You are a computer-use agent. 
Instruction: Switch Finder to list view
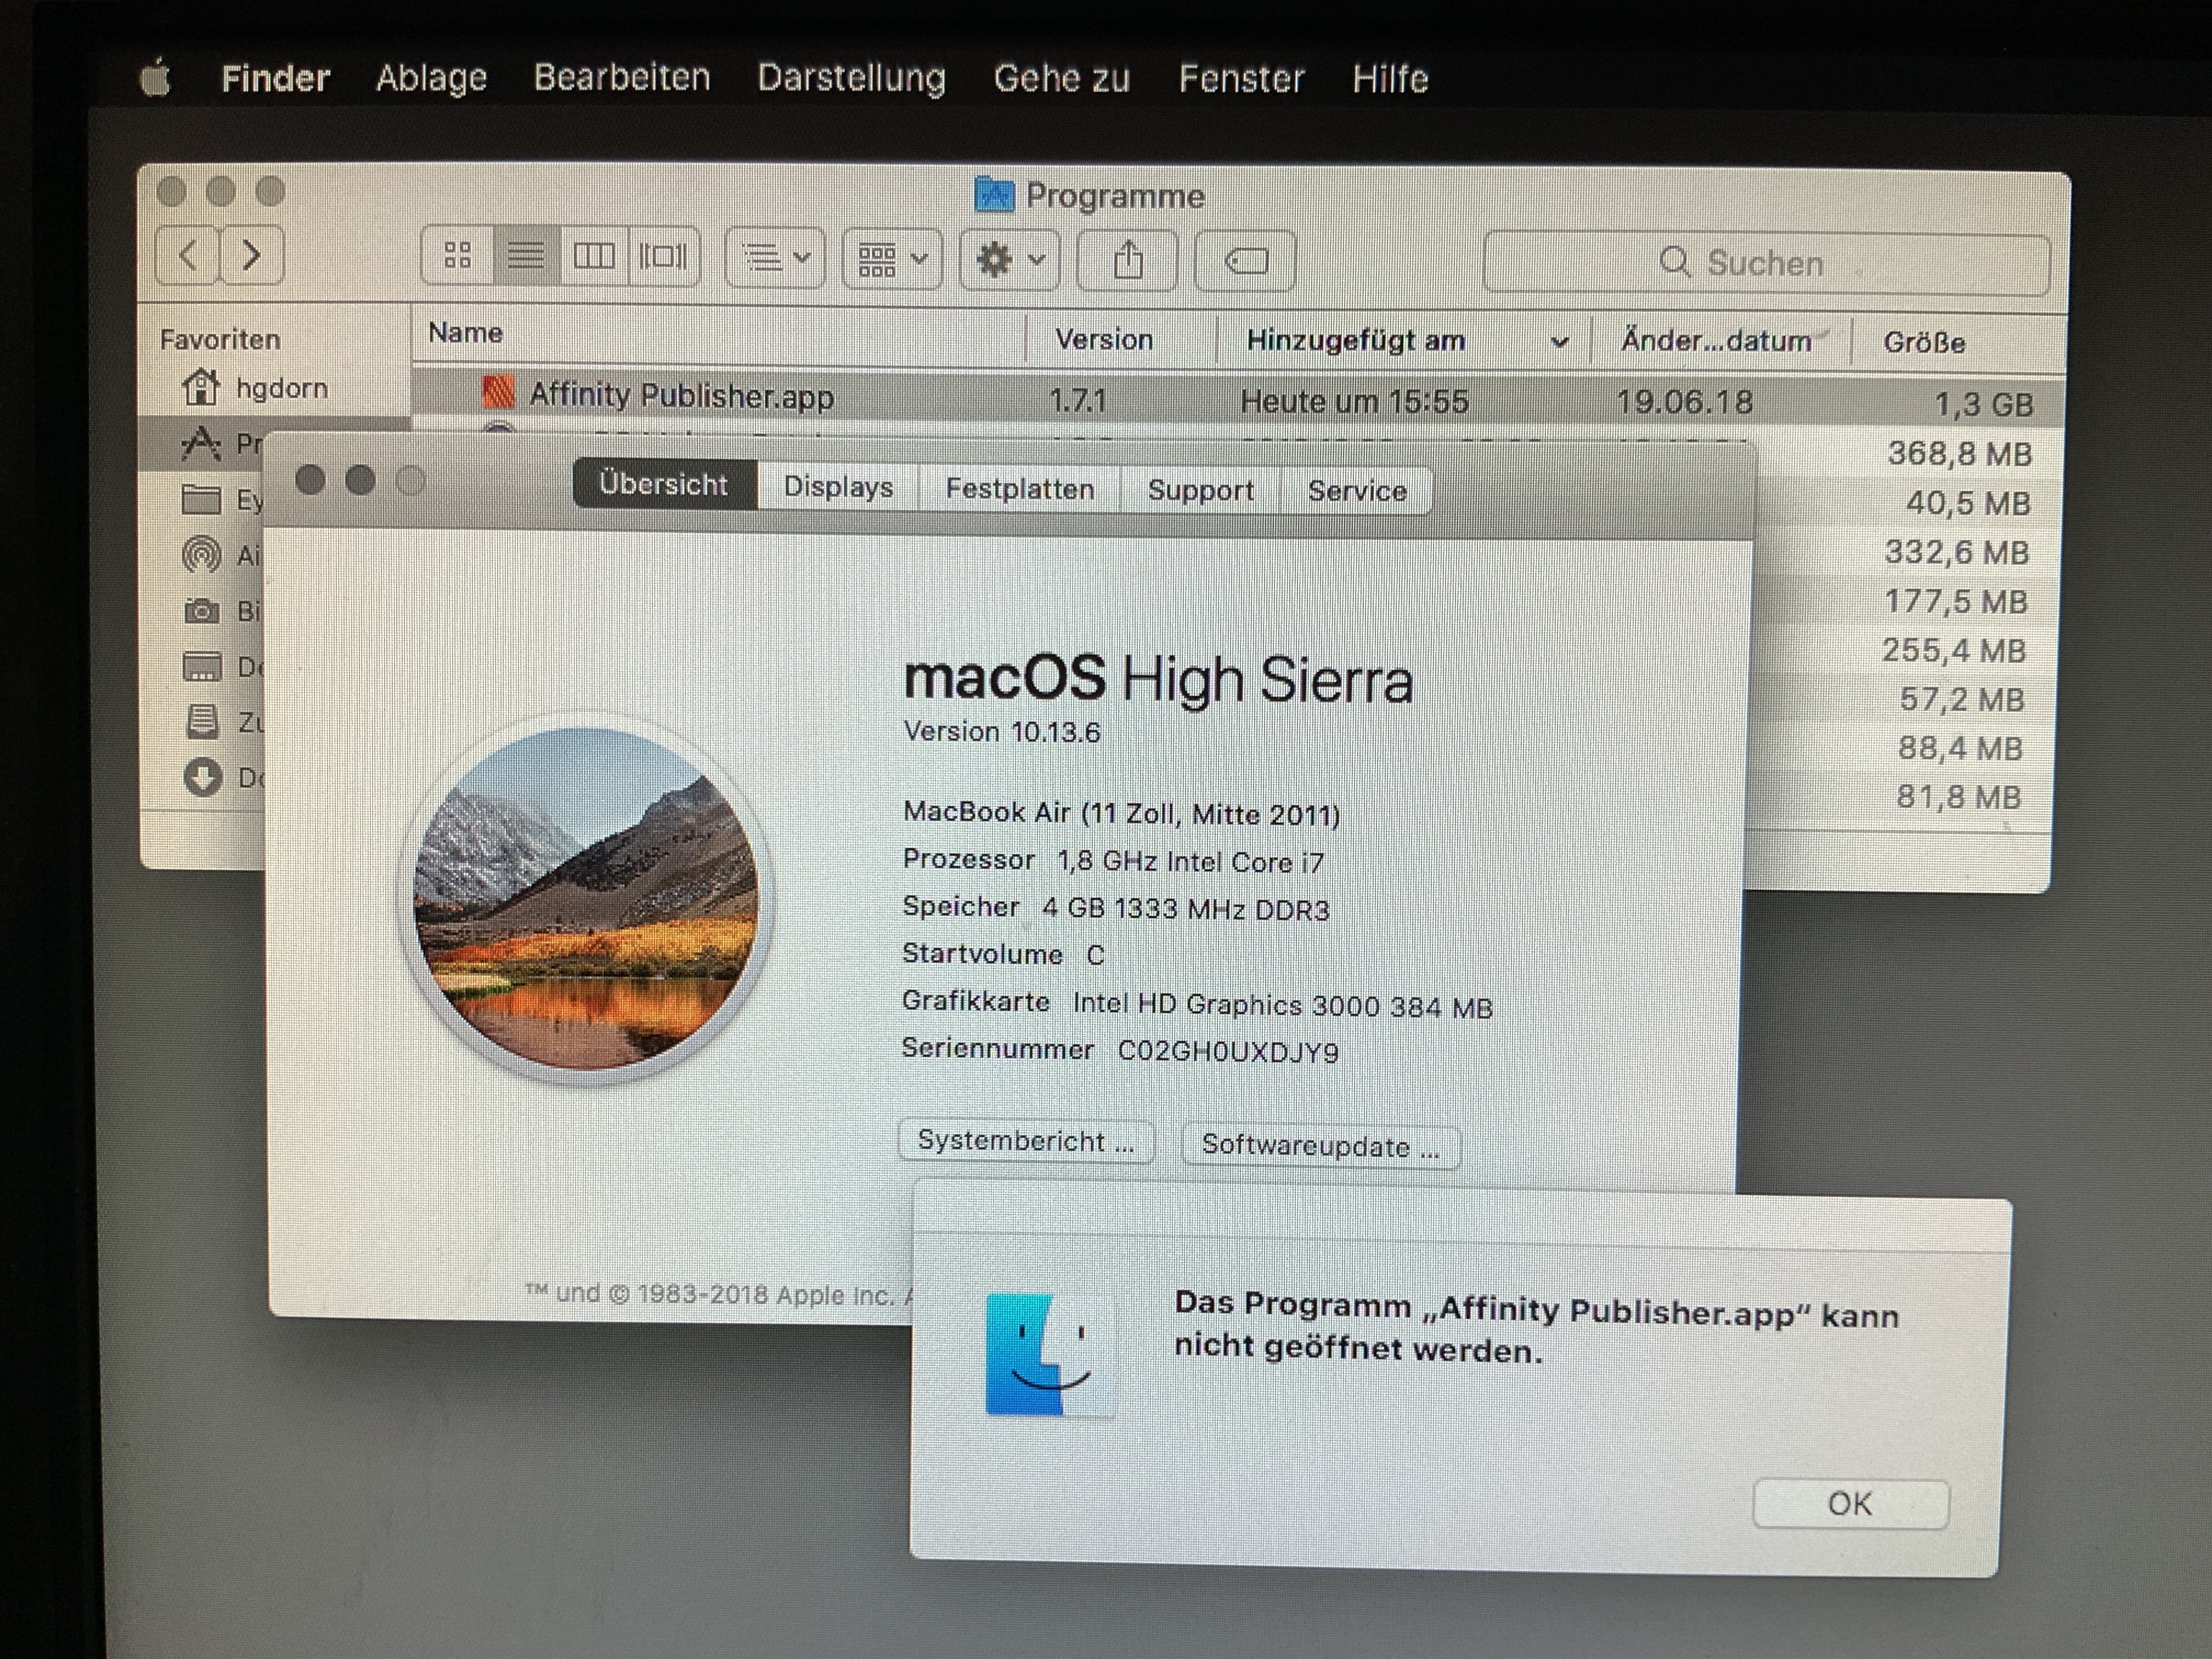526,256
